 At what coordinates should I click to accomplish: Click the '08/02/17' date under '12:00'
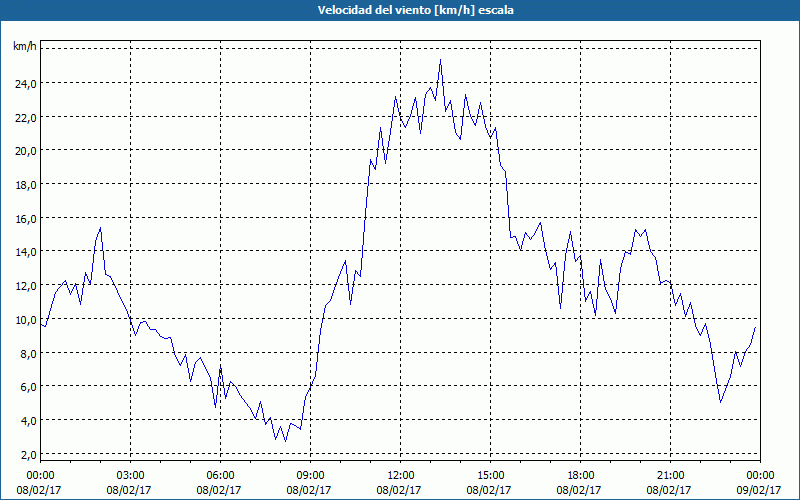point(399,490)
